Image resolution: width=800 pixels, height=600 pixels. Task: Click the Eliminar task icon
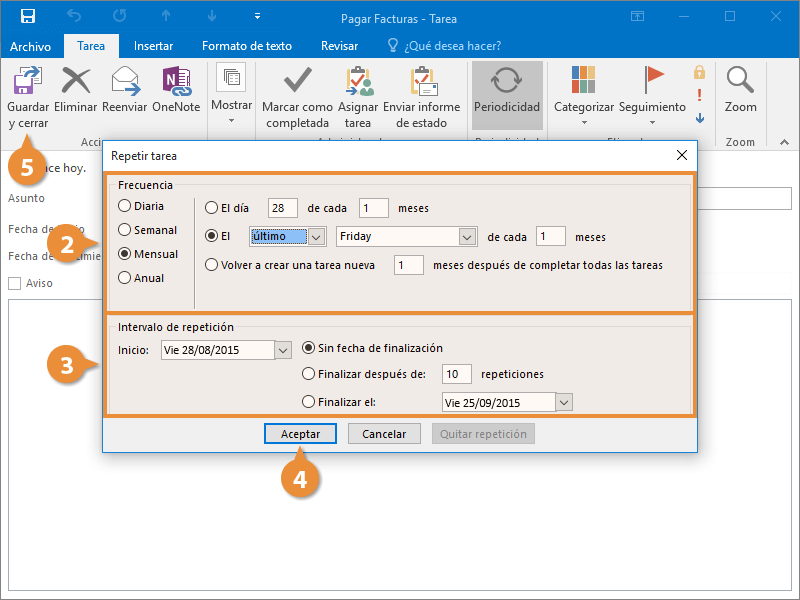[76, 81]
